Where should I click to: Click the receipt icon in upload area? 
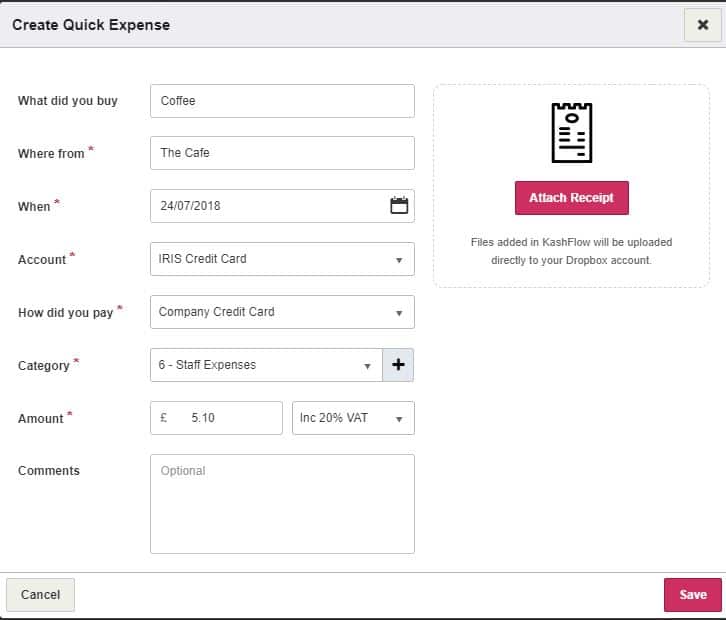[x=571, y=132]
